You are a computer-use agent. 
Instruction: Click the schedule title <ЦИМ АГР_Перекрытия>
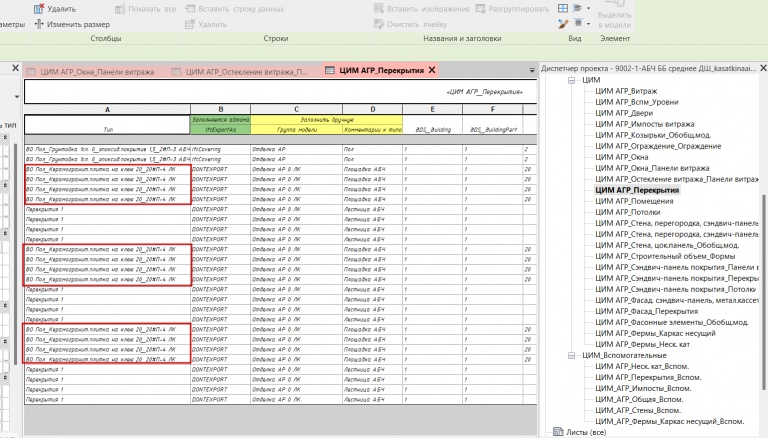coord(484,92)
